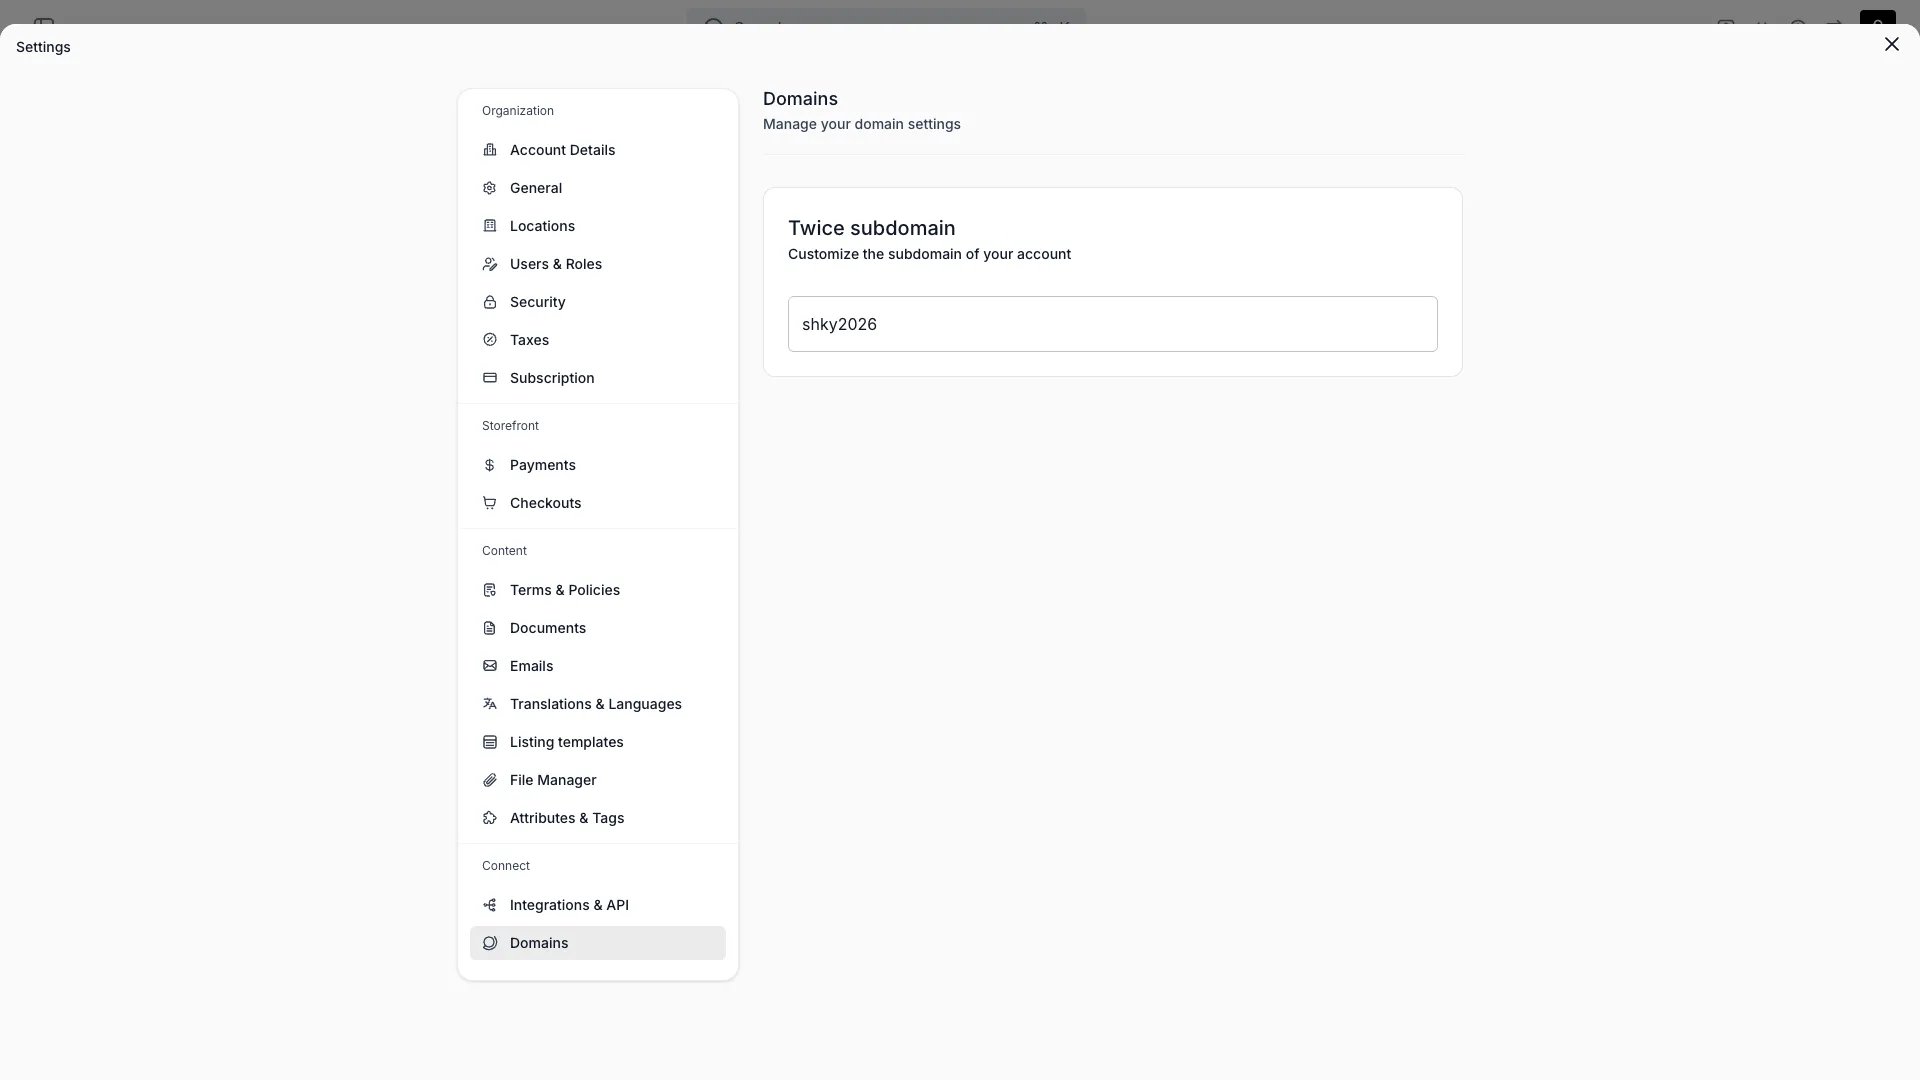Open Security settings
Screen dimensions: 1920x1080
coord(598,302)
